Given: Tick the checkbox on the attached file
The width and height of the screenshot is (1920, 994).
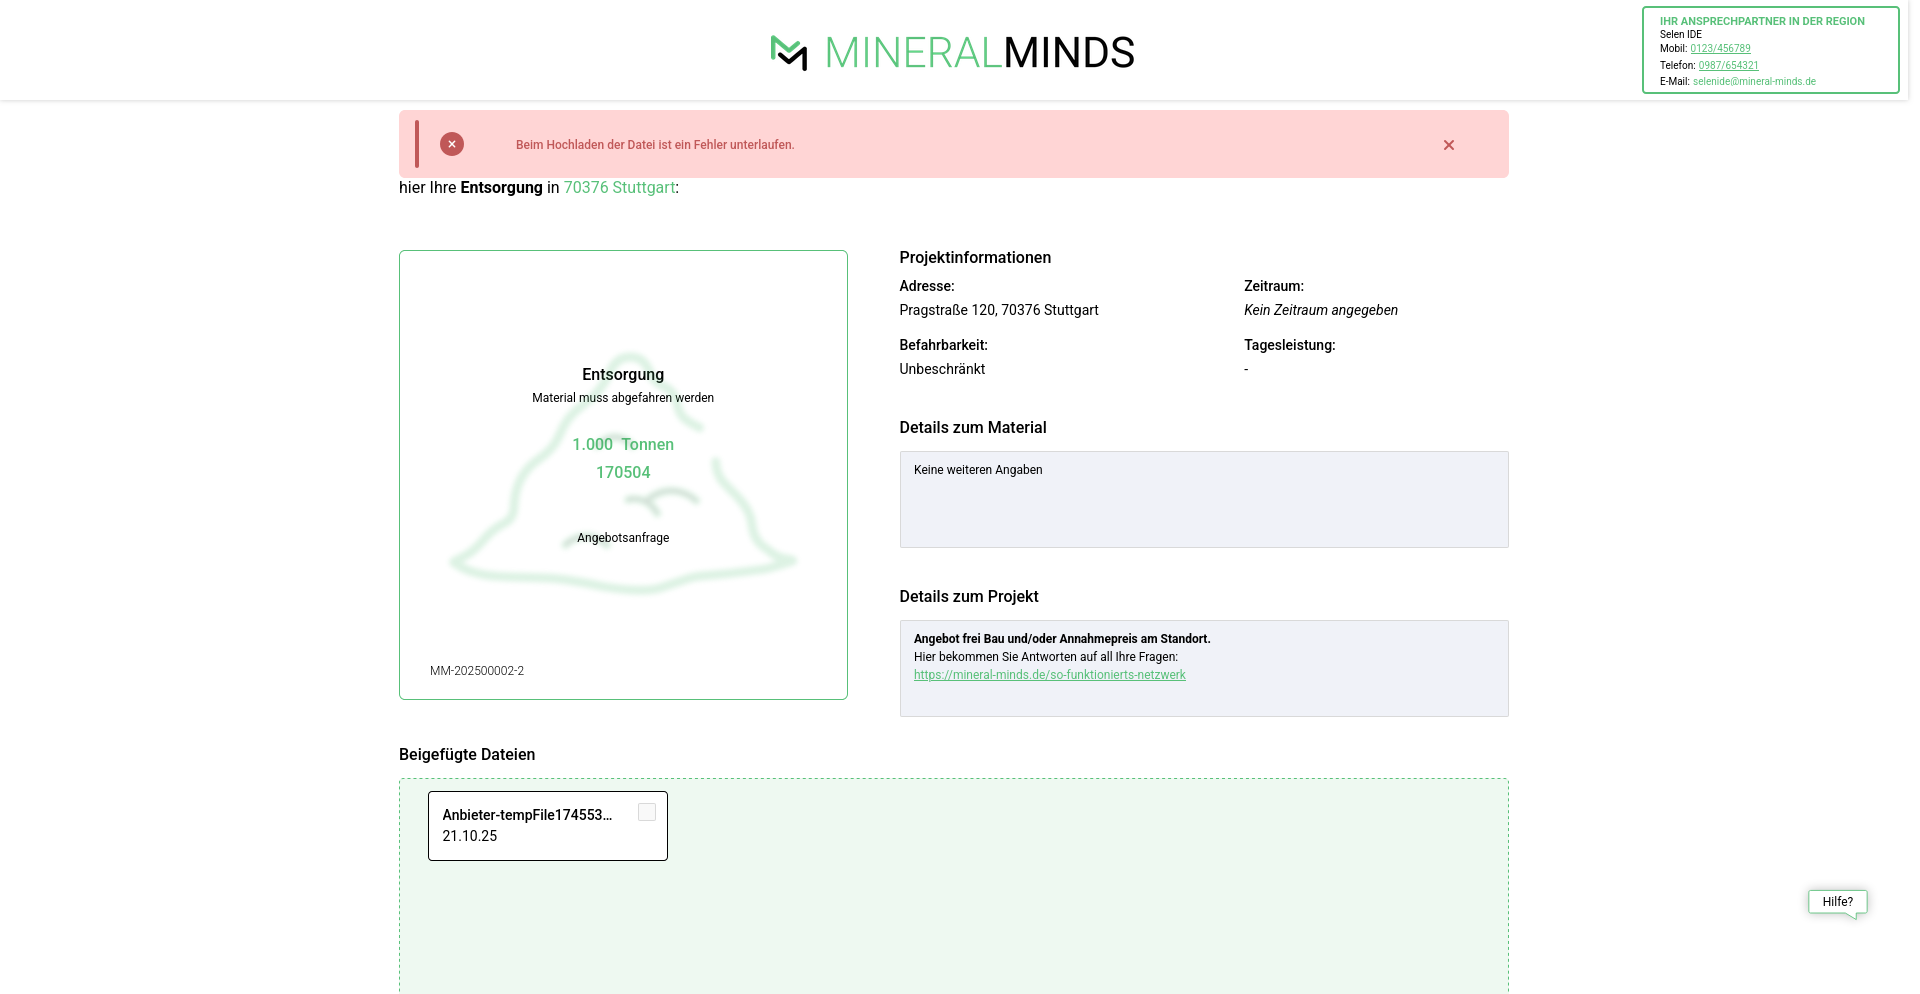Looking at the screenshot, I should tap(647, 813).
